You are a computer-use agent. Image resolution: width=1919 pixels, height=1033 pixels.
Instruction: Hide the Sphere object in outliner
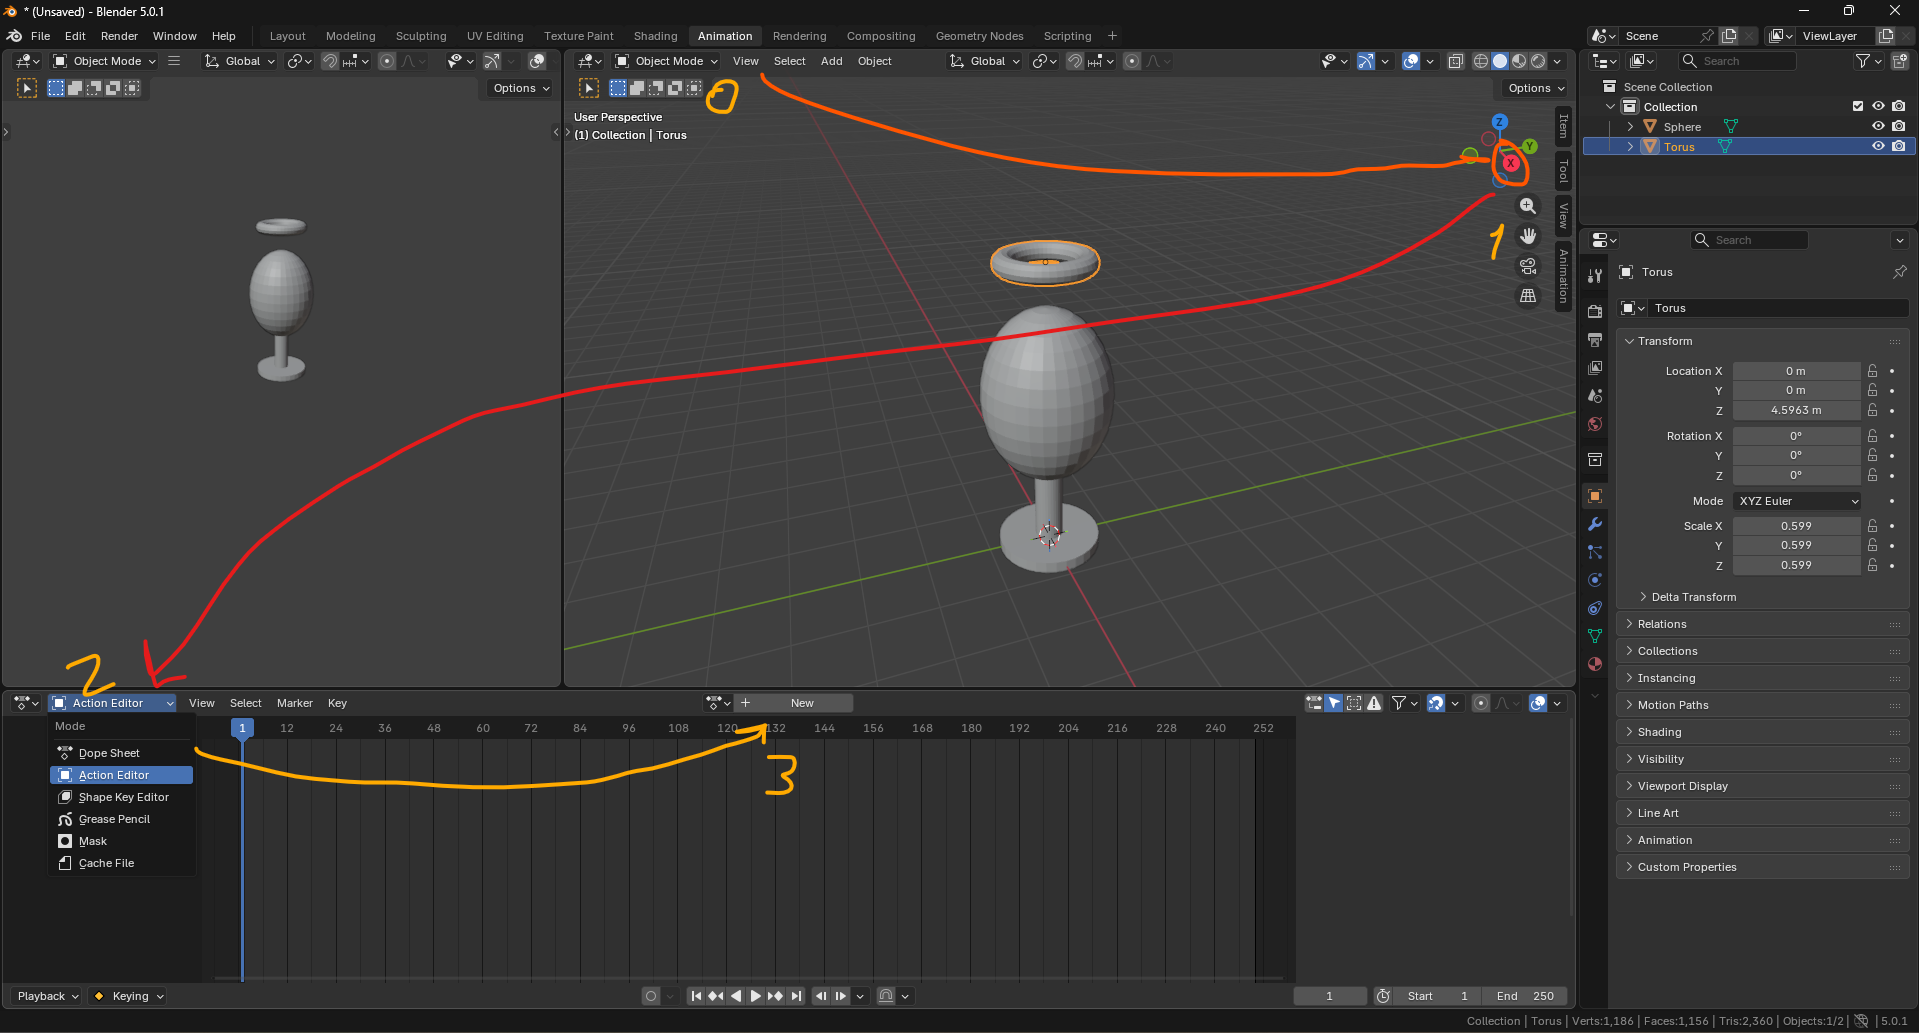coord(1878,127)
